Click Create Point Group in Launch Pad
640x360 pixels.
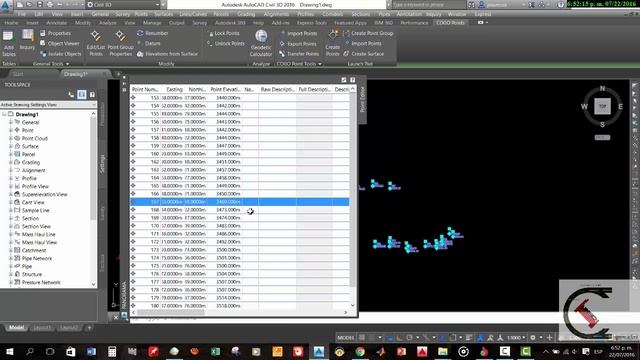[369, 33]
